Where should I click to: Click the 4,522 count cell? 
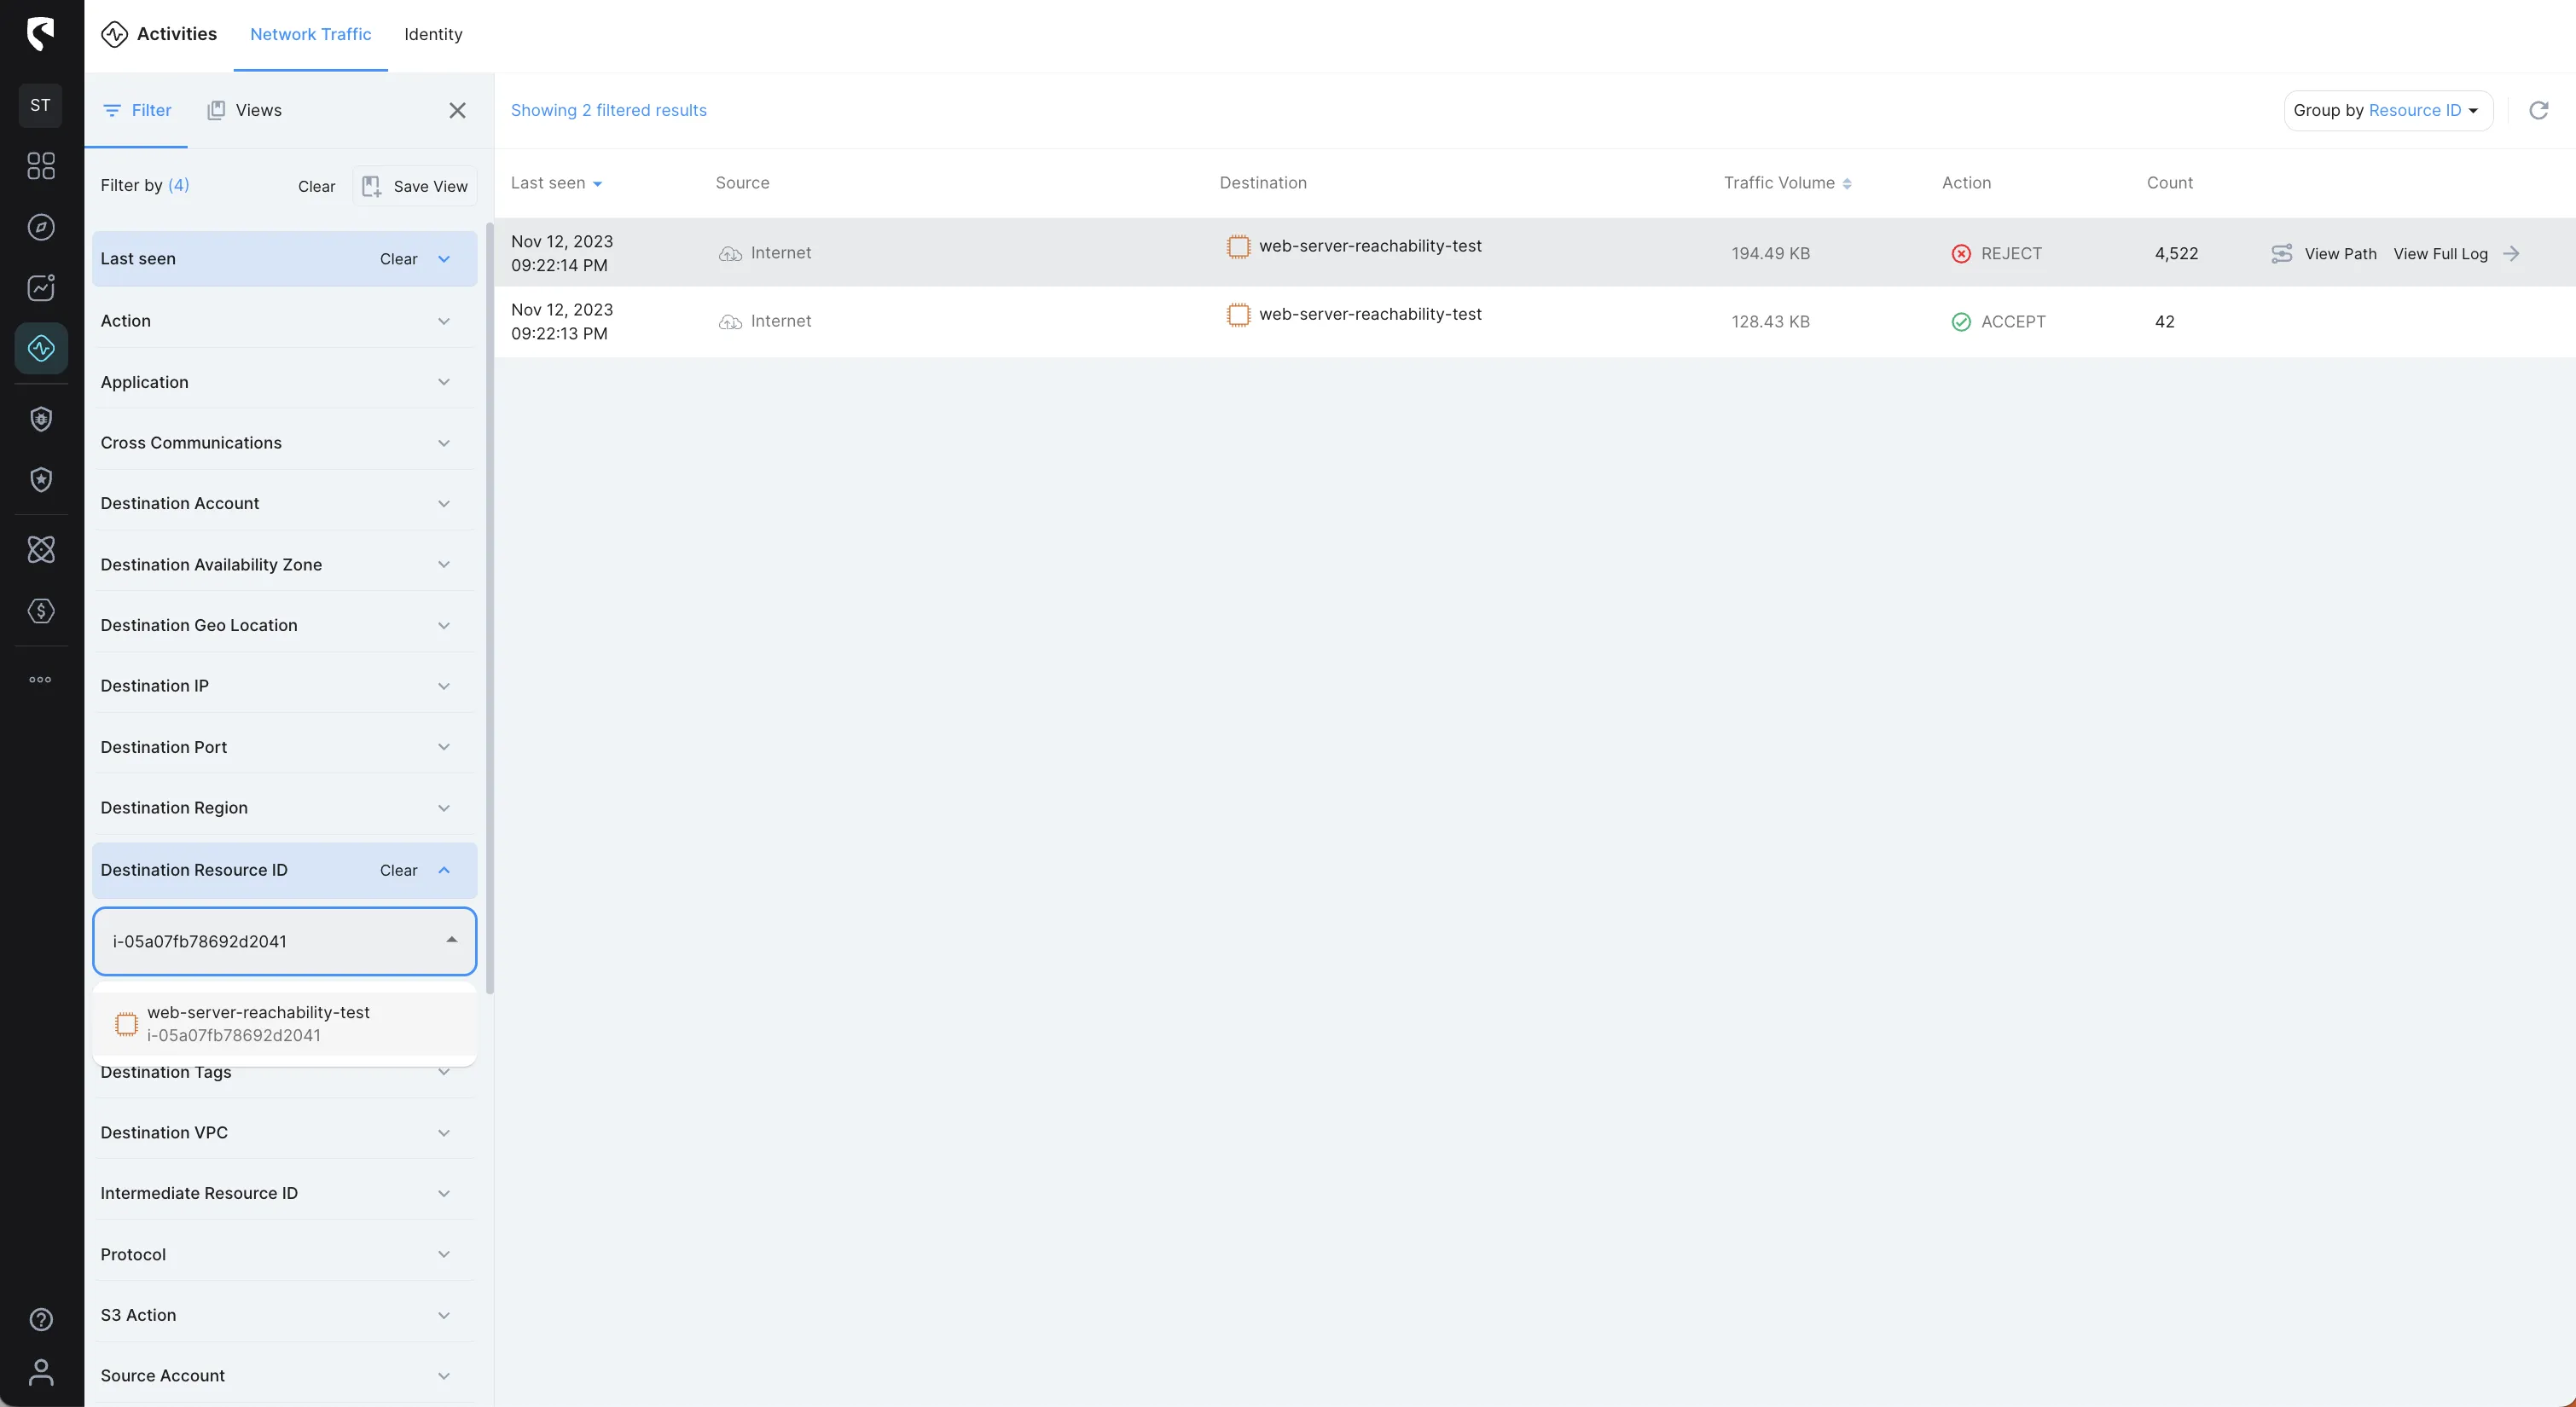[x=2176, y=254]
